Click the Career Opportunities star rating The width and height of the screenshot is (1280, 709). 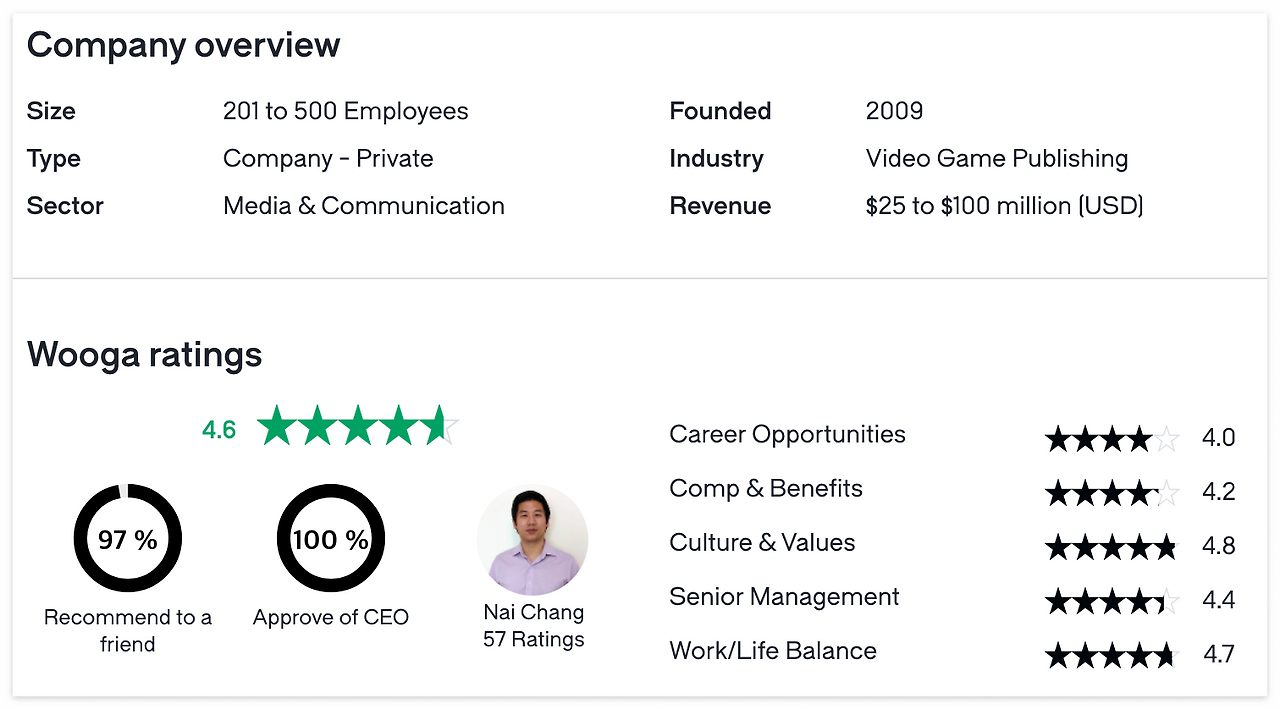[1112, 438]
